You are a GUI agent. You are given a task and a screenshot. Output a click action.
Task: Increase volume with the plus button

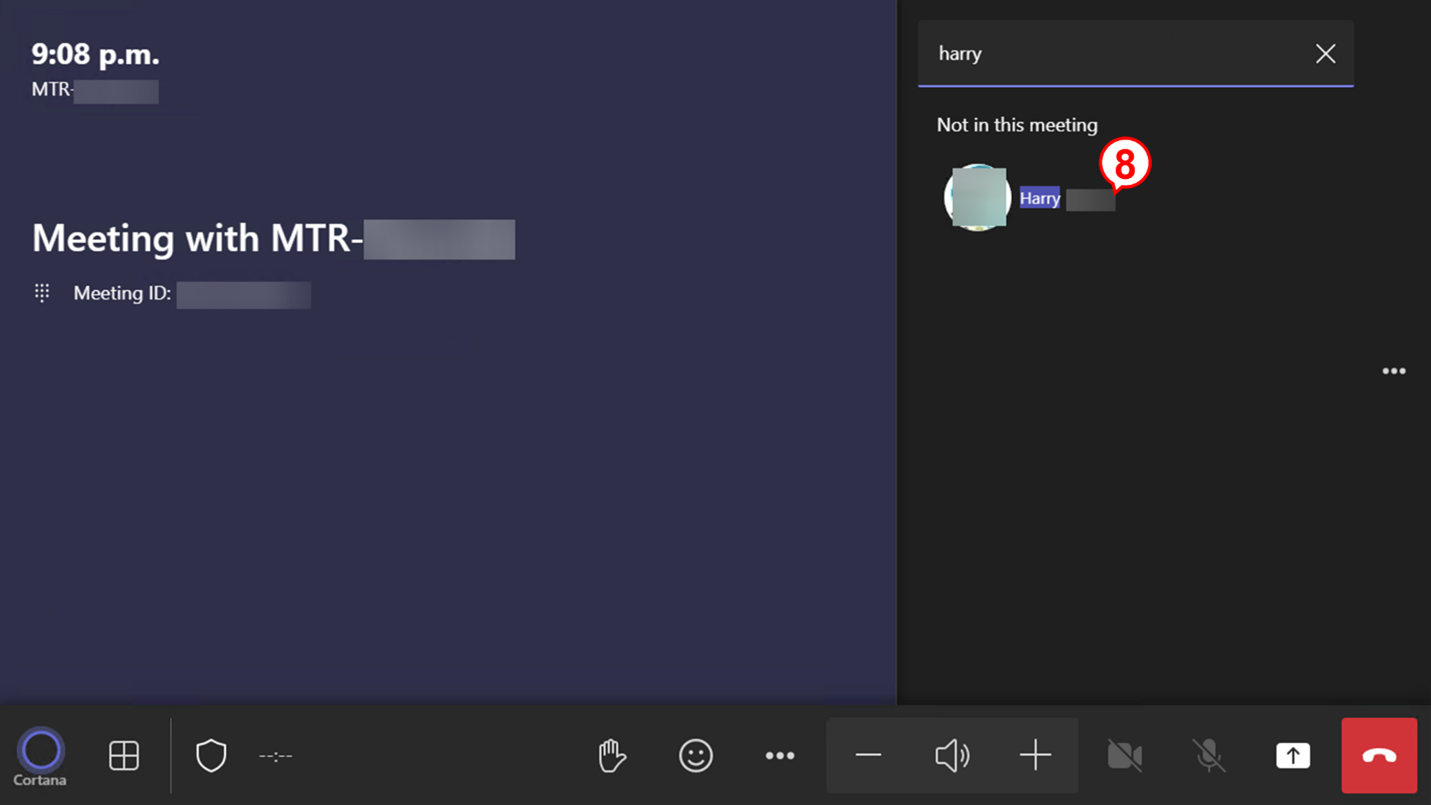point(1035,756)
